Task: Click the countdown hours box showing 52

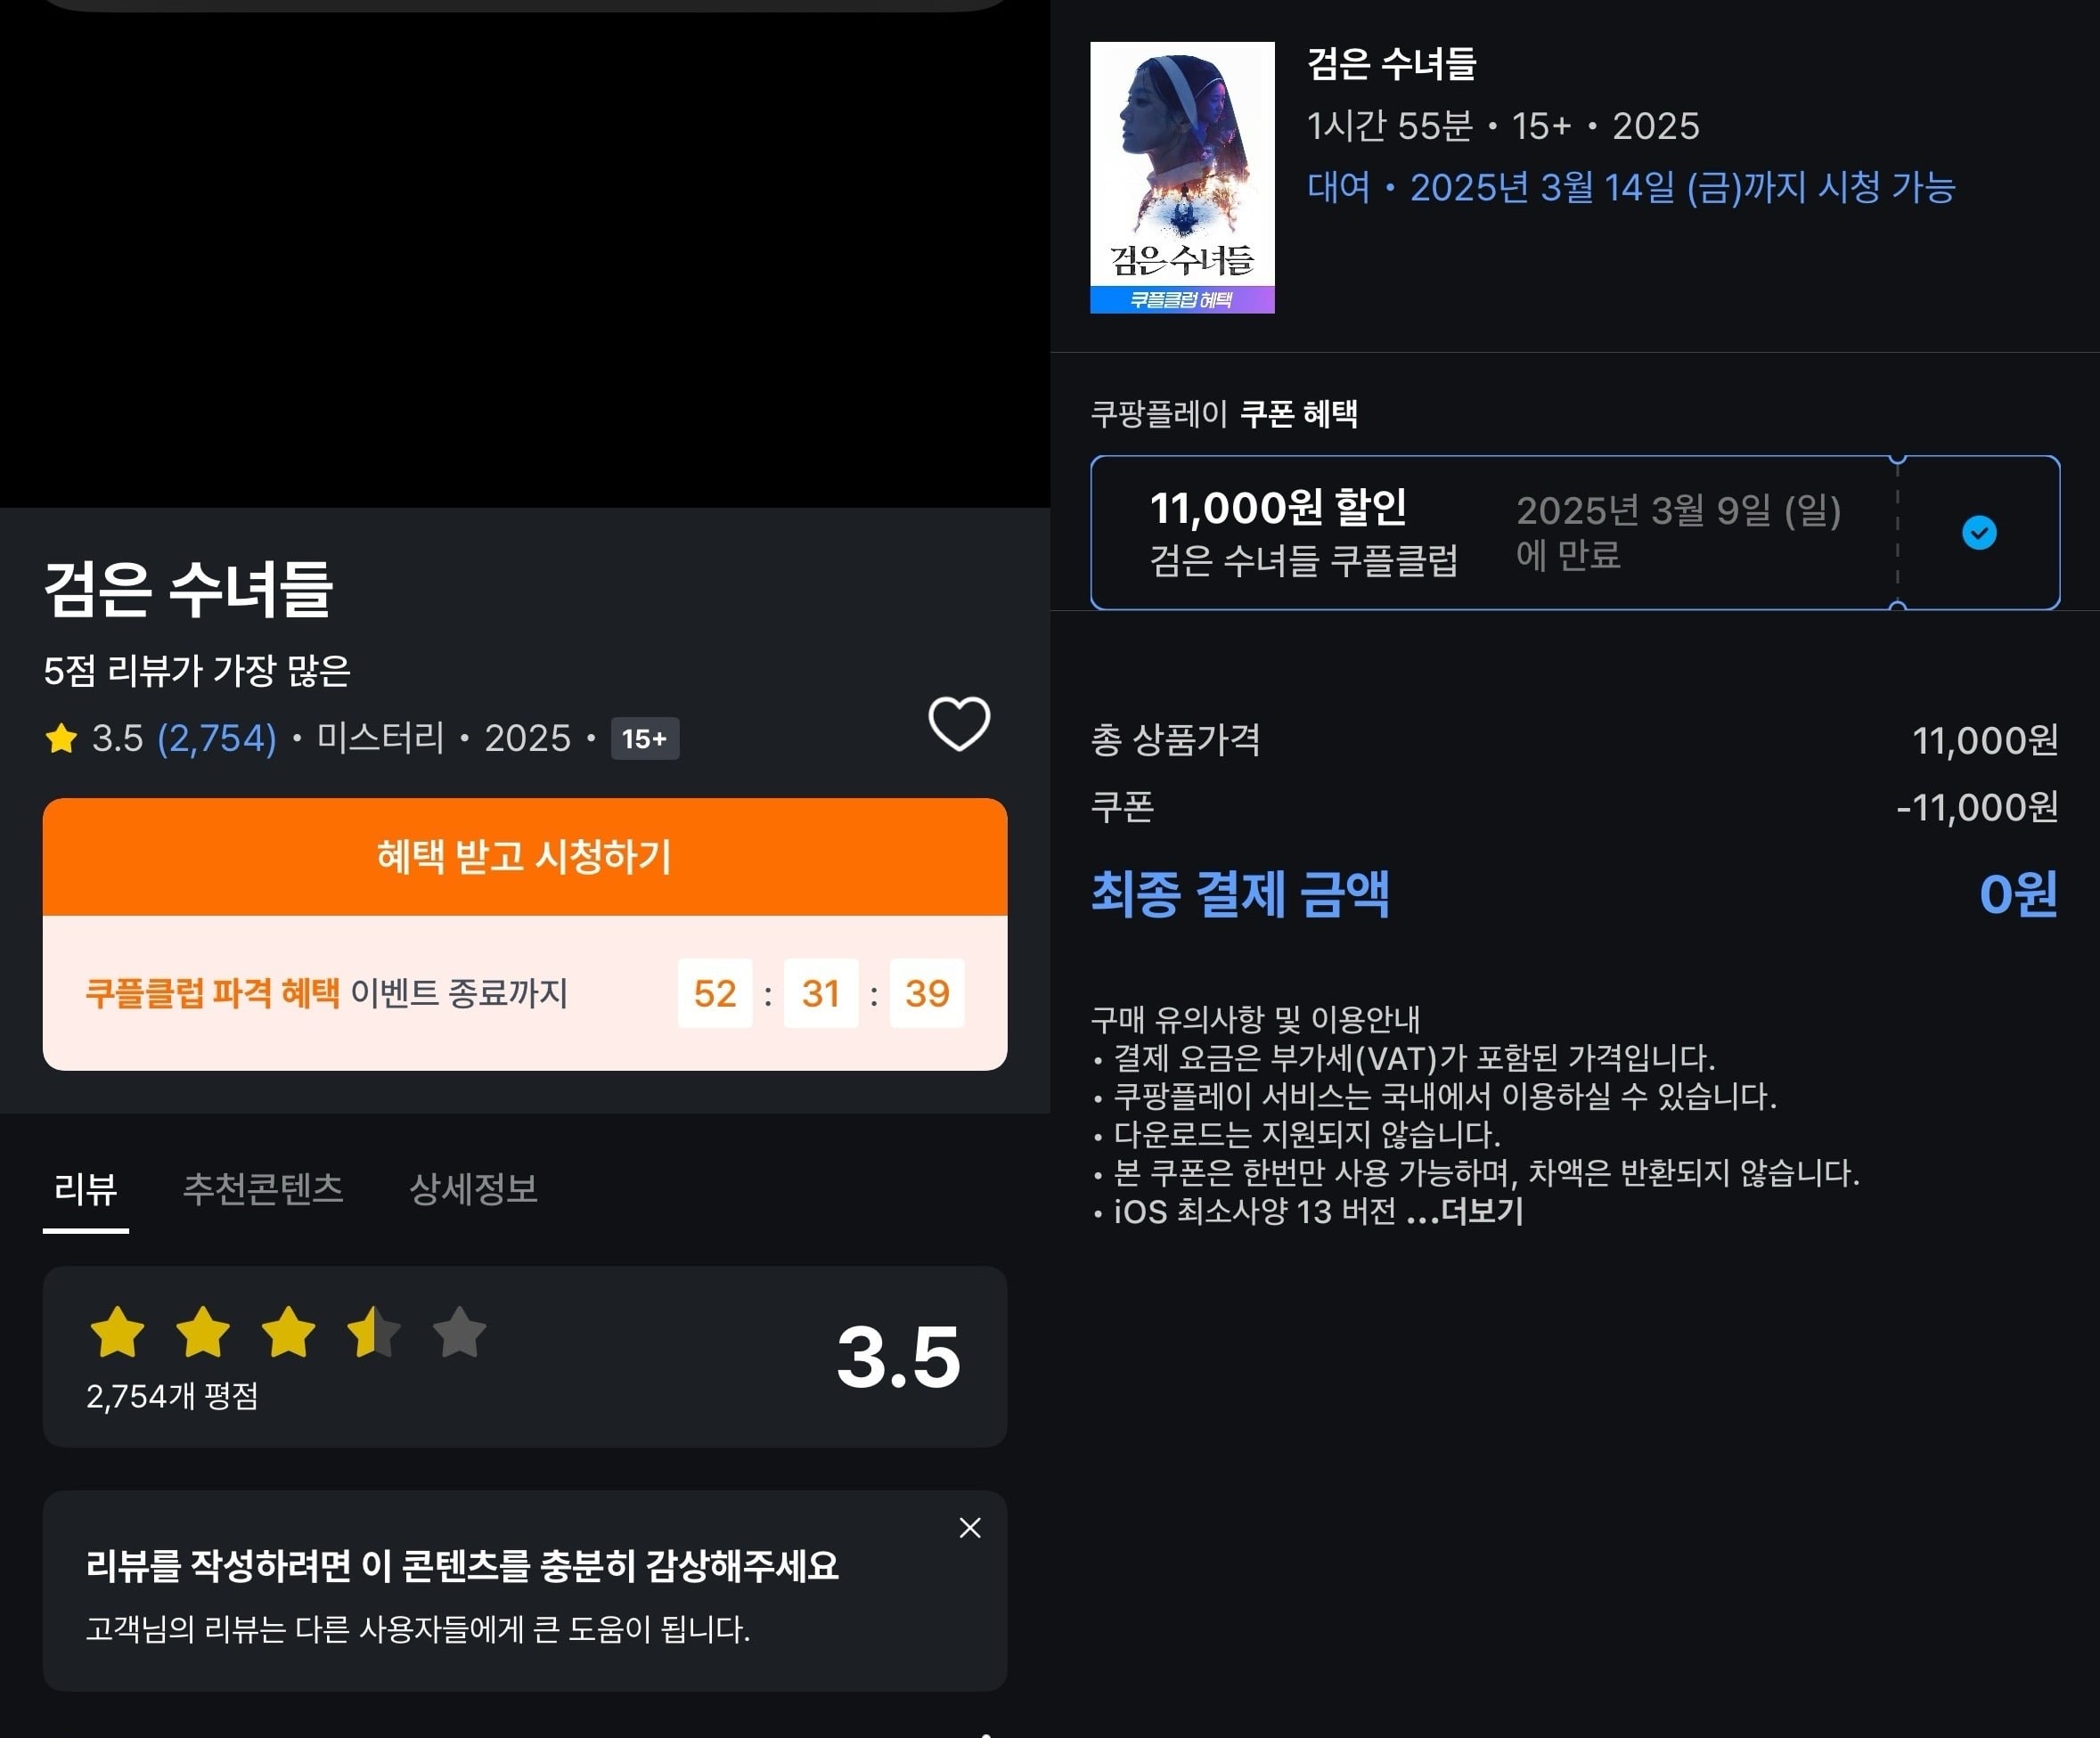Action: 715,993
